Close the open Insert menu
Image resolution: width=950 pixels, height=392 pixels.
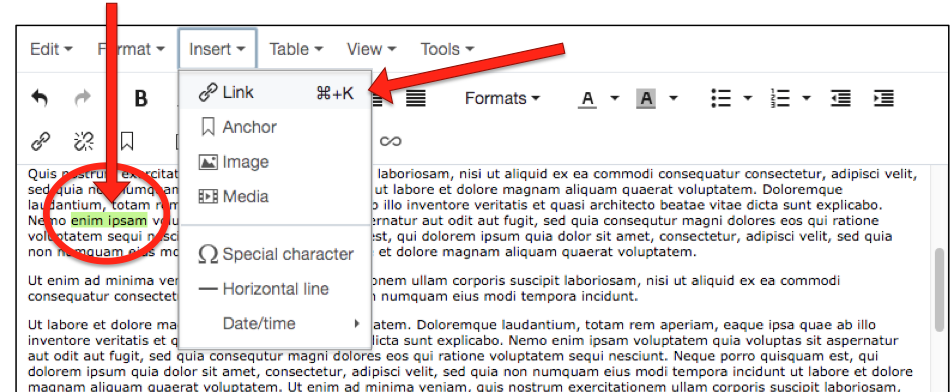(217, 49)
